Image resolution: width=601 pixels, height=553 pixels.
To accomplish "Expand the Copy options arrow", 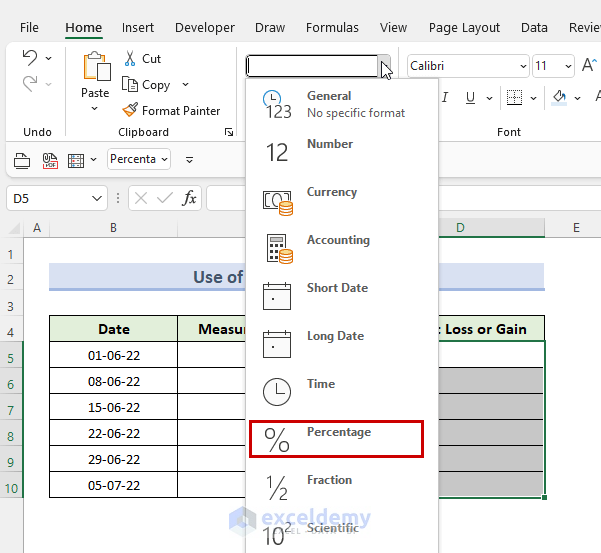I will pyautogui.click(x=186, y=84).
